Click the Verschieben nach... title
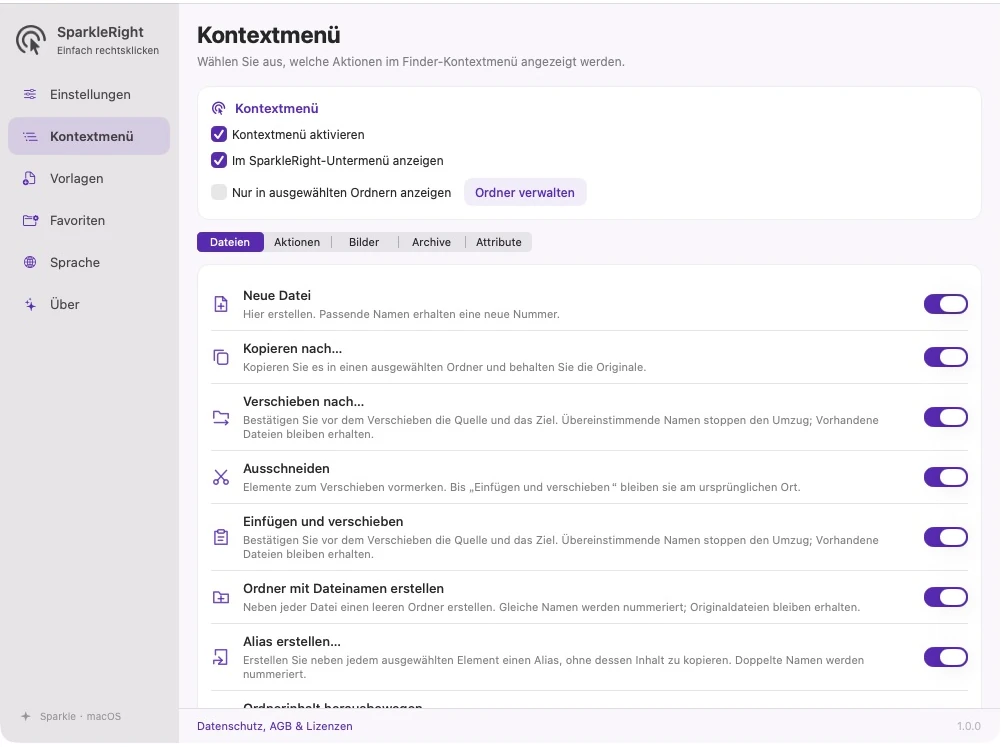This screenshot has width=1008, height=747. [x=303, y=401]
